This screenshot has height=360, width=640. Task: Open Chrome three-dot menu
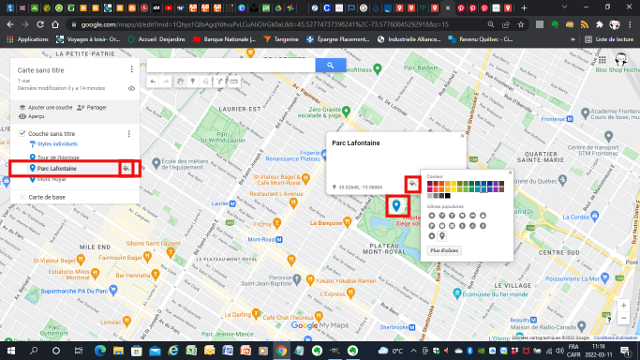pos(630,24)
